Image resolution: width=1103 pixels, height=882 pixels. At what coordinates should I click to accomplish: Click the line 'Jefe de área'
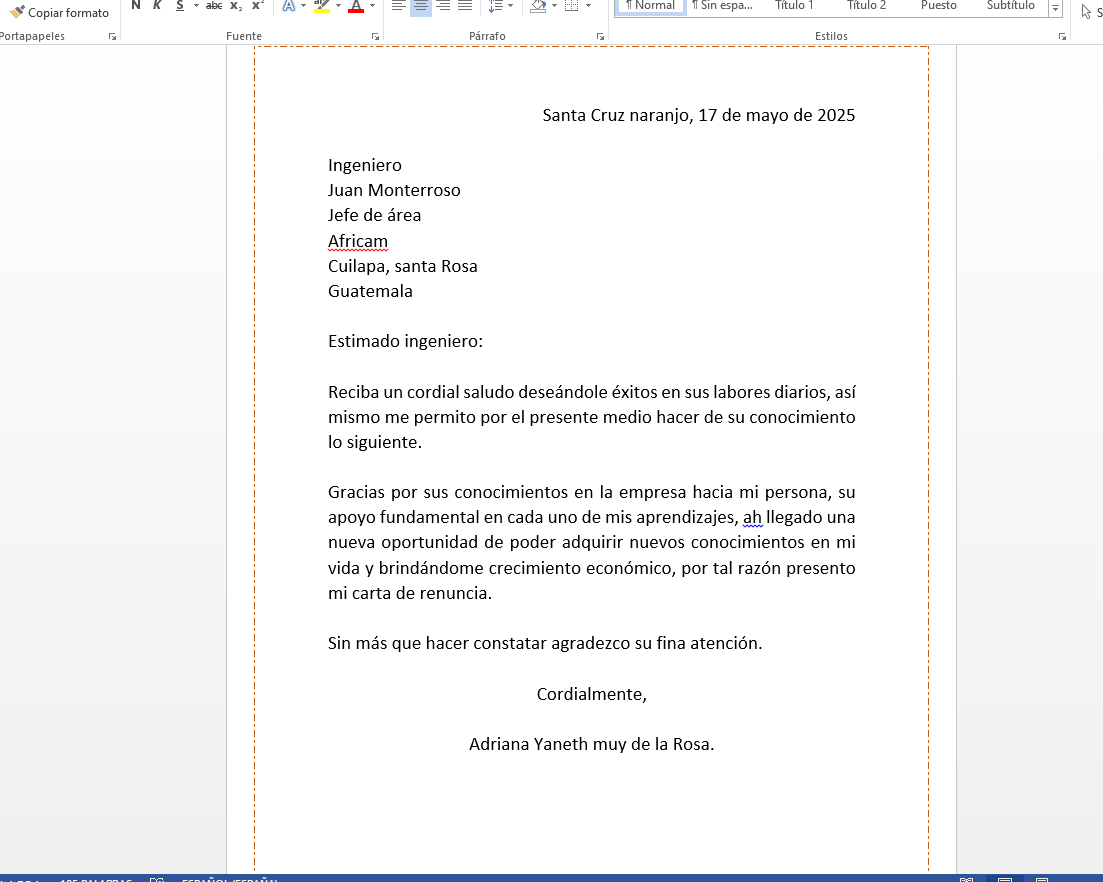pos(374,215)
